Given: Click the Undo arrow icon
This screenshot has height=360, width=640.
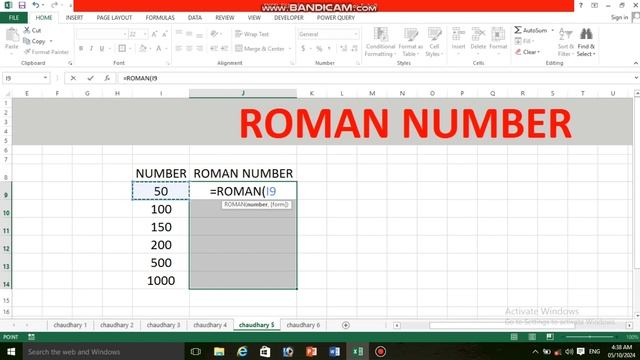Looking at the screenshot, I should coord(36,5).
